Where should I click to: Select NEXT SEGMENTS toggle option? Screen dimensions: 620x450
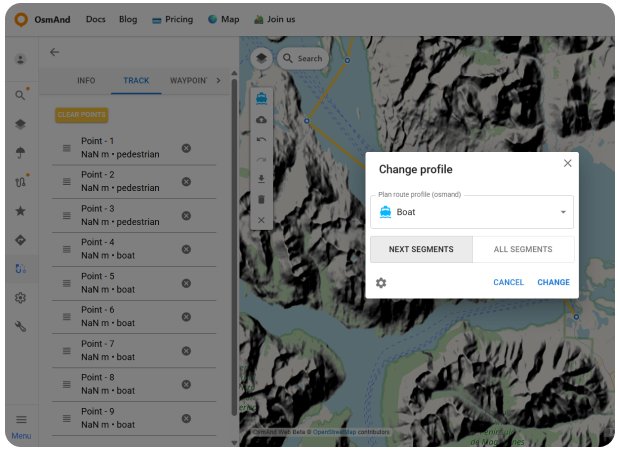coord(421,249)
